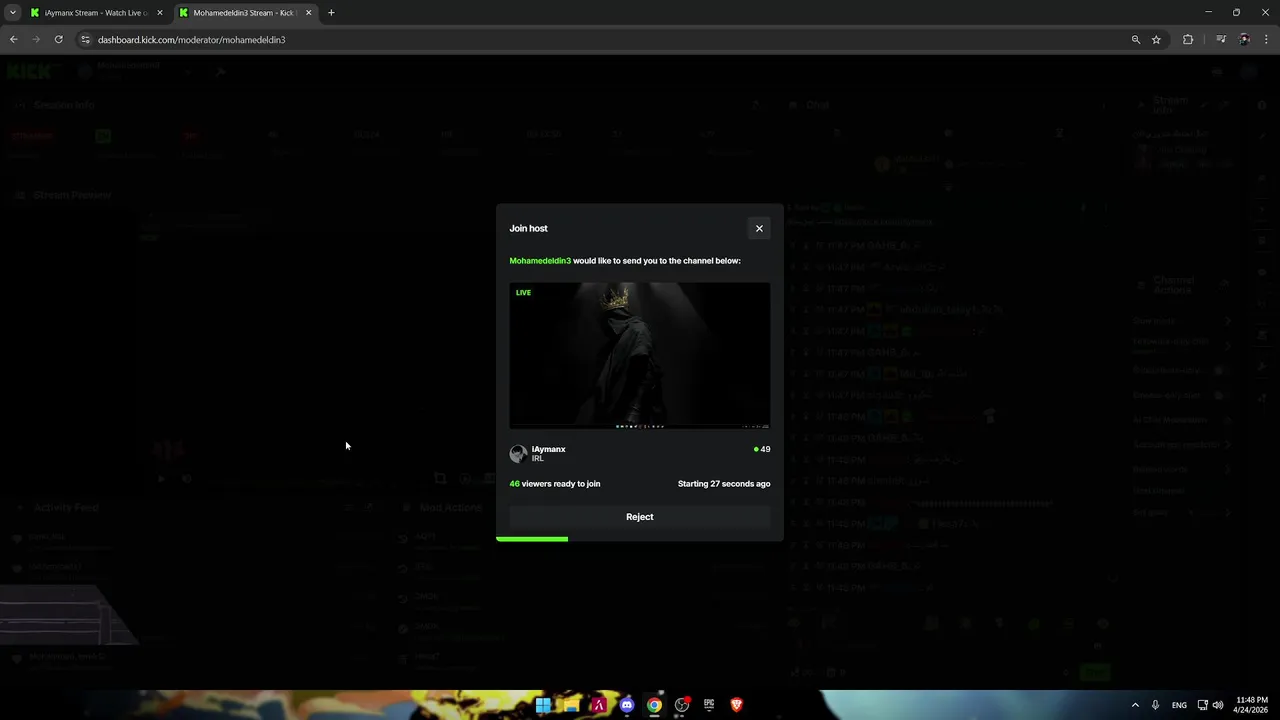Click the Mohamedeldin3 green username link
This screenshot has width=1280, height=720.
click(540, 261)
